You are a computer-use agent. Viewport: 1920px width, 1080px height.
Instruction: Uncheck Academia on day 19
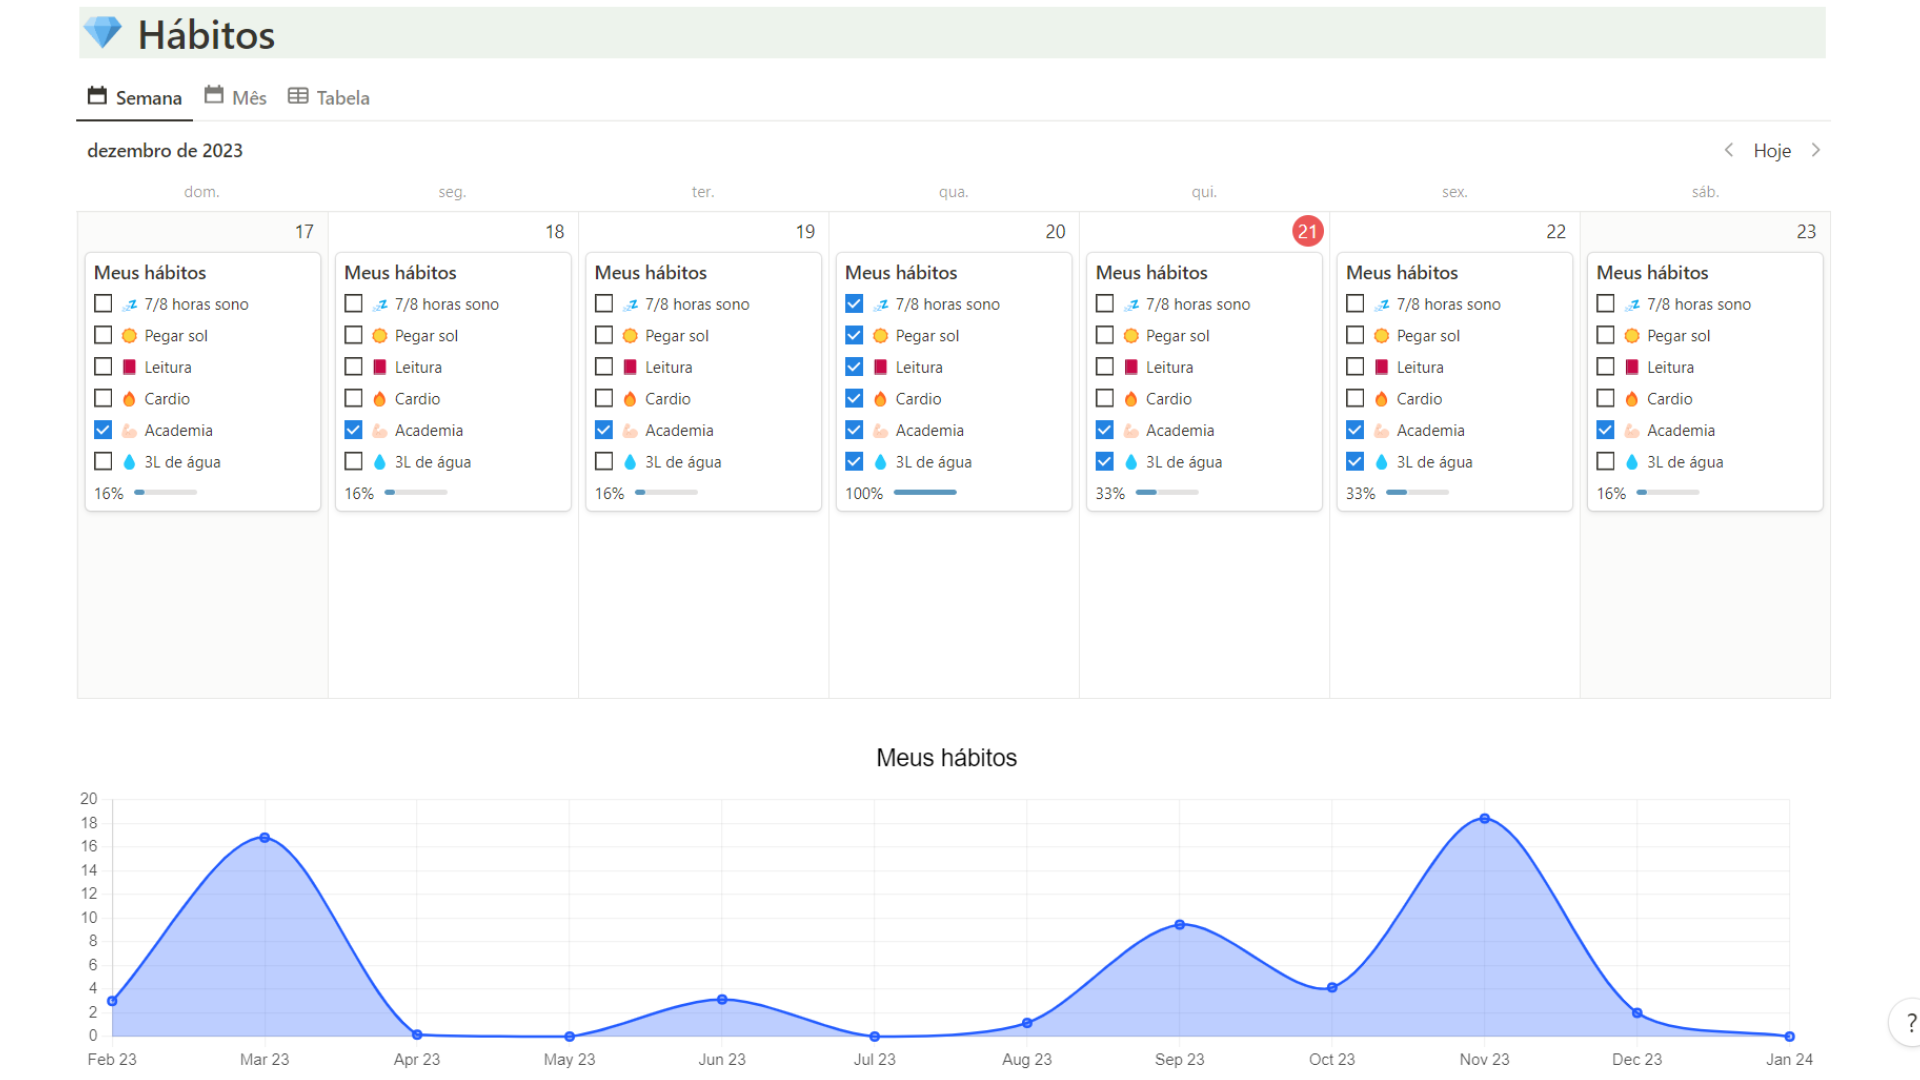click(604, 429)
